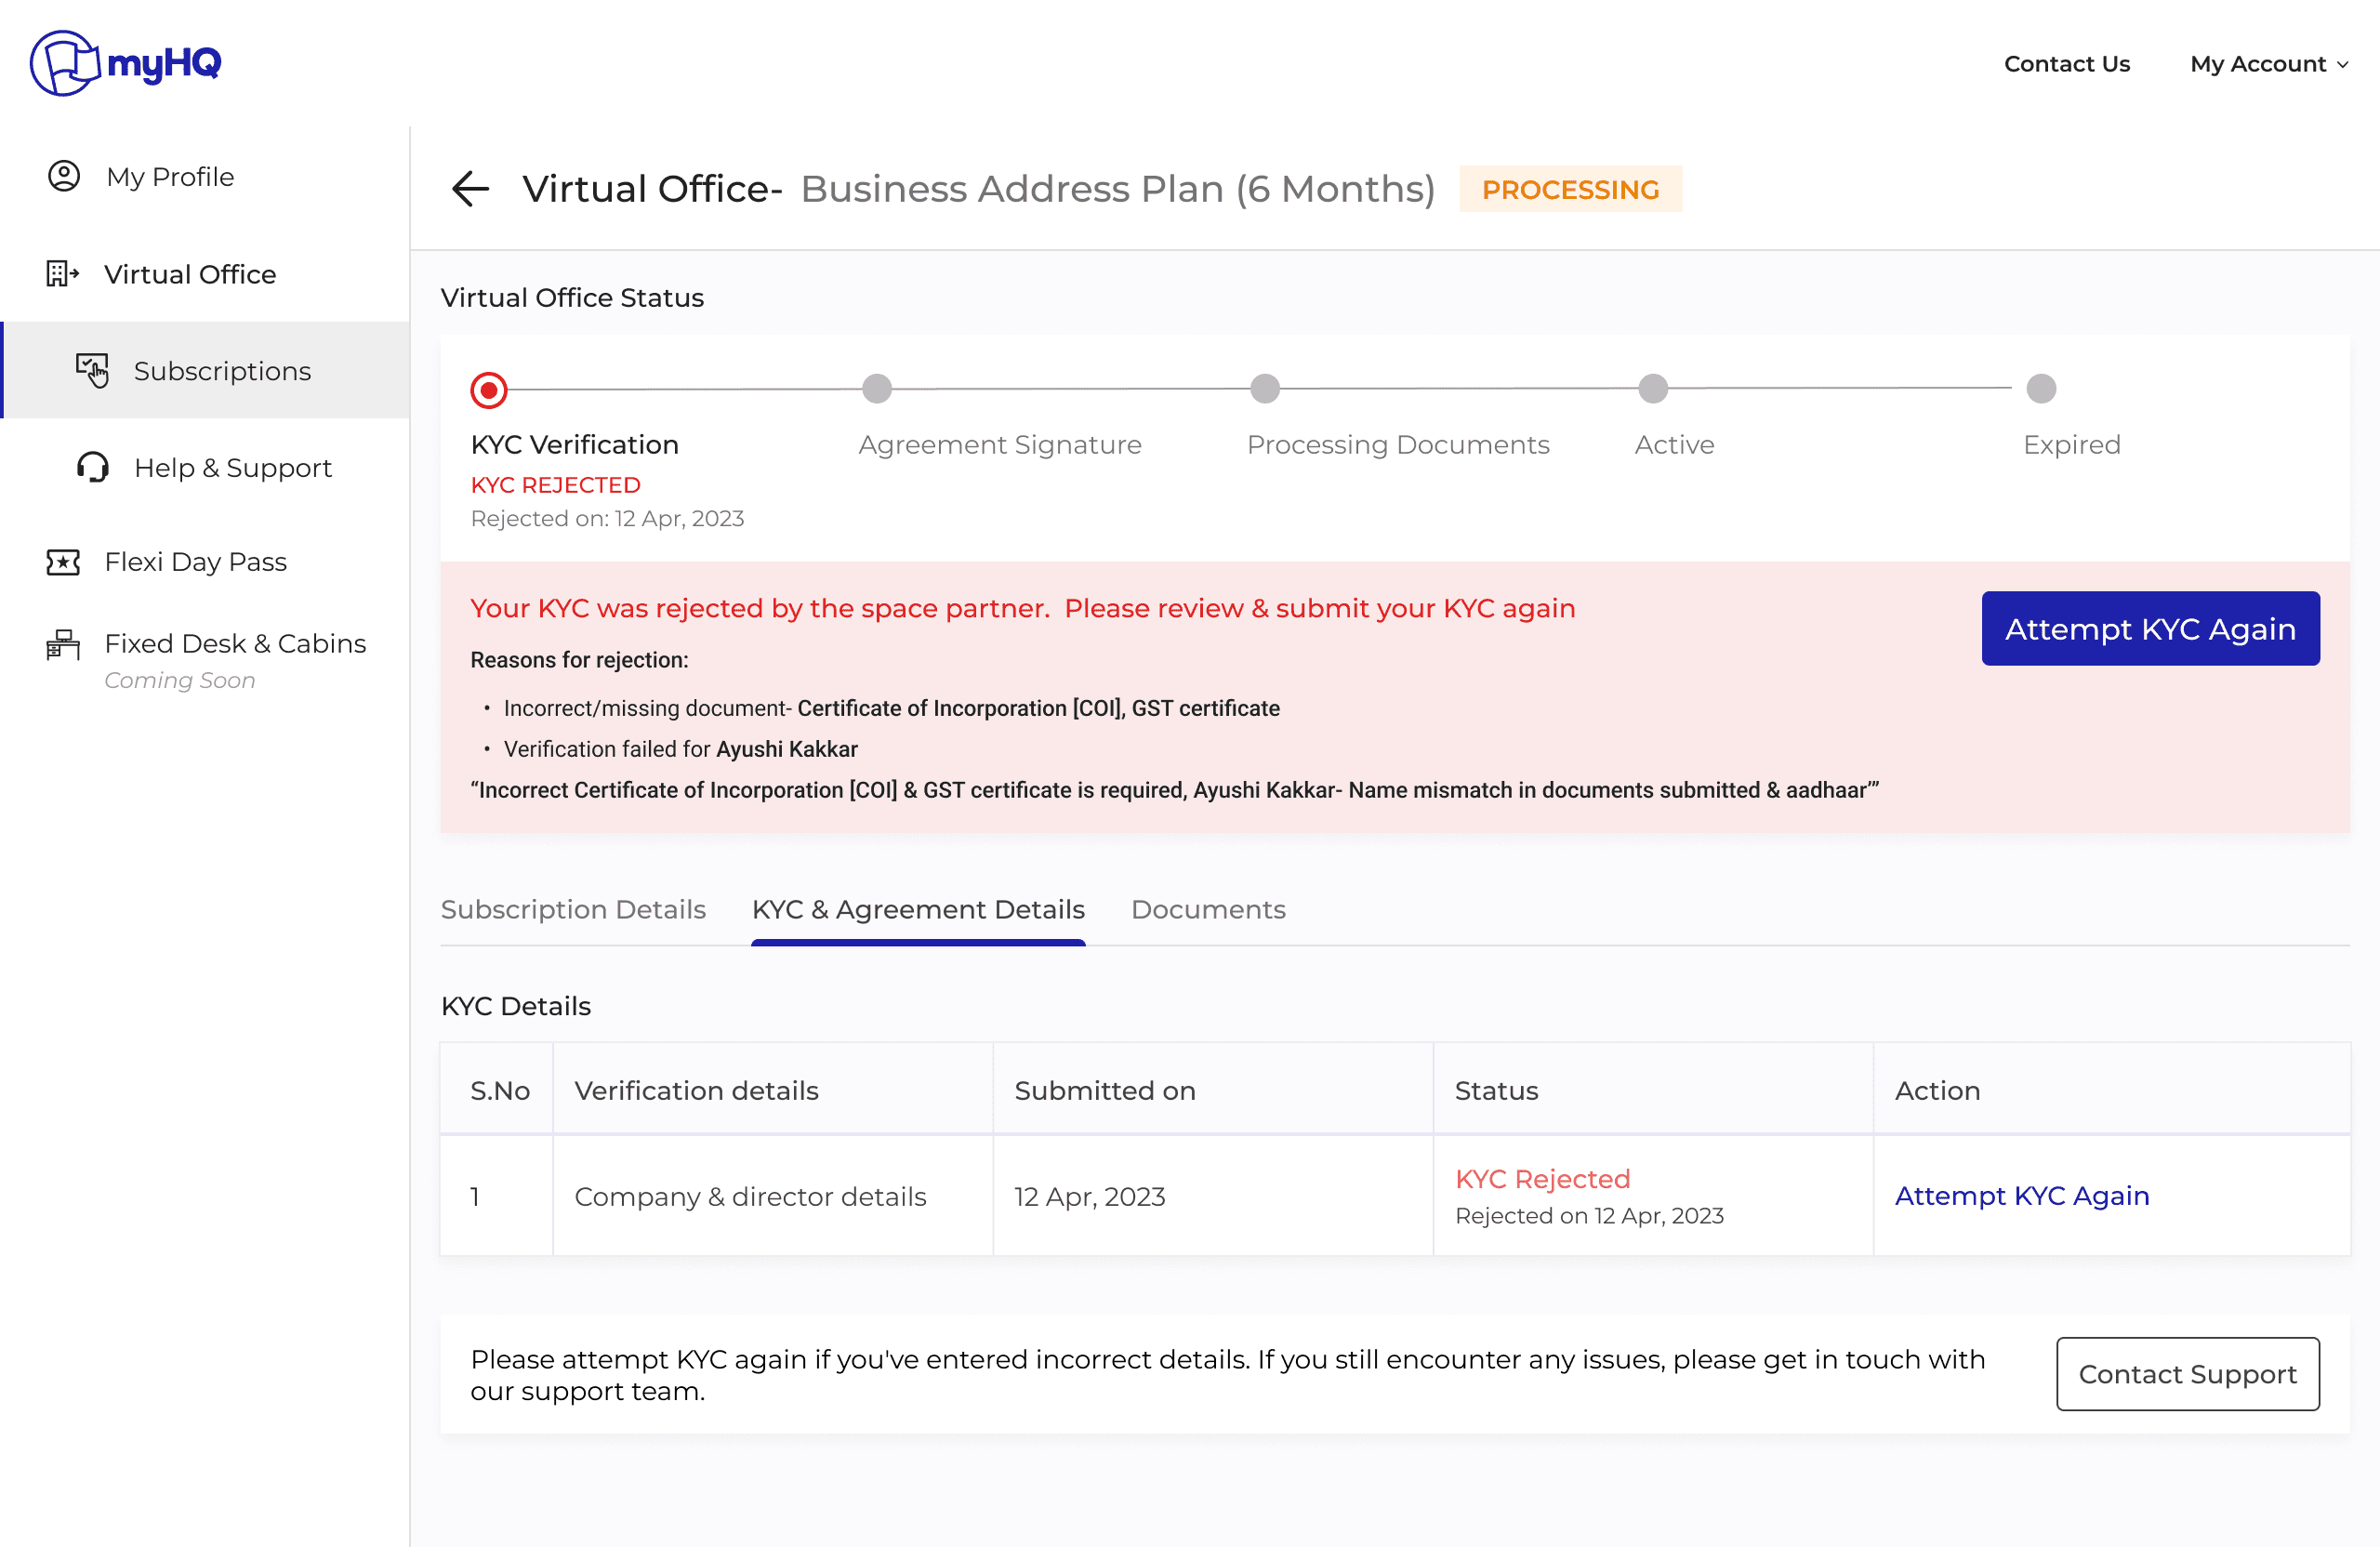Click the back arrow icon
Image resolution: width=2380 pixels, height=1547 pixels.
pyautogui.click(x=470, y=188)
